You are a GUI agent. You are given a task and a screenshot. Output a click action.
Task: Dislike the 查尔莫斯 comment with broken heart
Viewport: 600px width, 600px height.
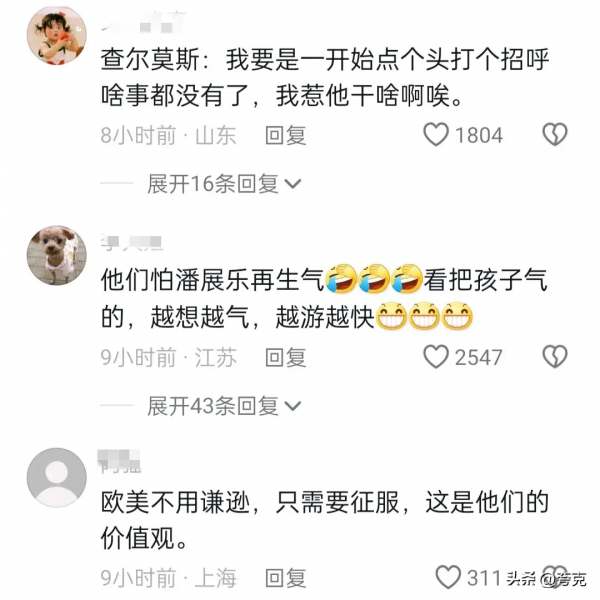point(555,134)
